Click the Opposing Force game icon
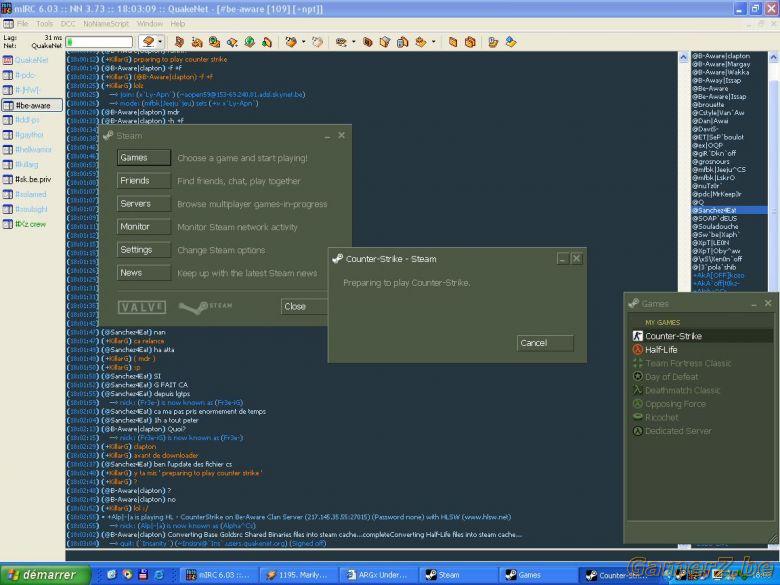Image resolution: width=780 pixels, height=585 pixels. coord(637,404)
